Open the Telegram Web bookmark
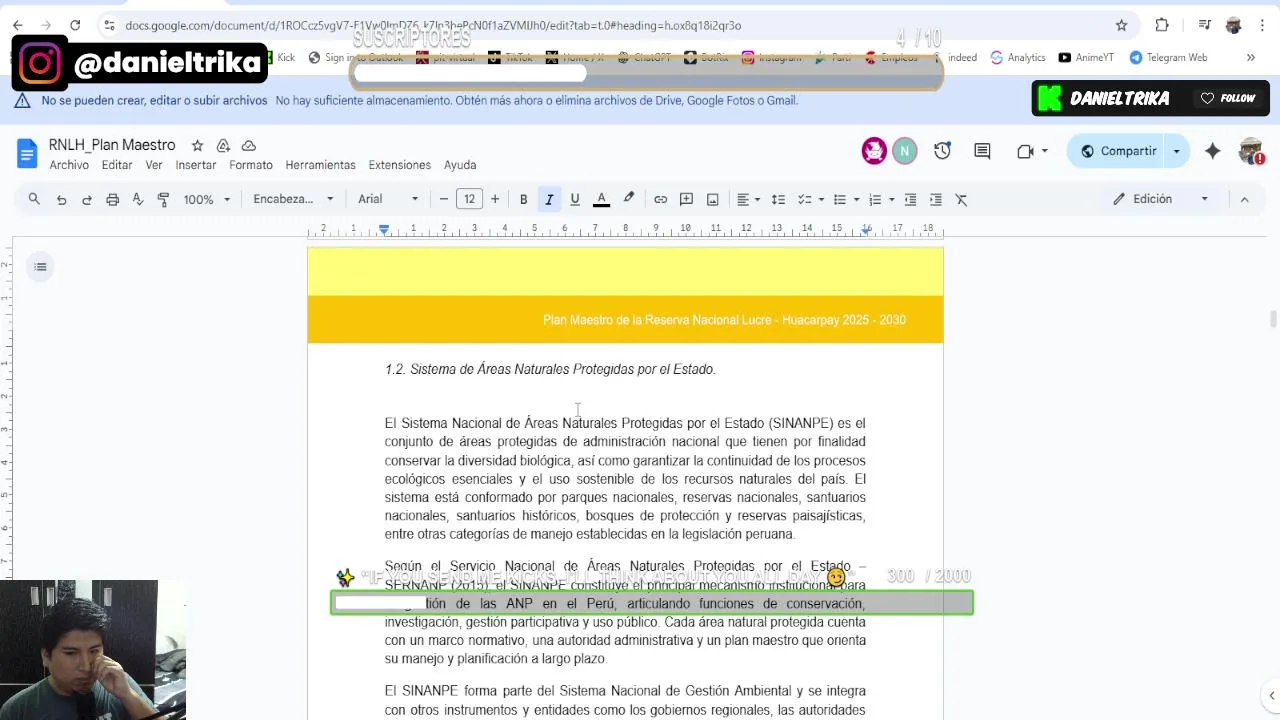Image resolution: width=1280 pixels, height=720 pixels. 1168,57
